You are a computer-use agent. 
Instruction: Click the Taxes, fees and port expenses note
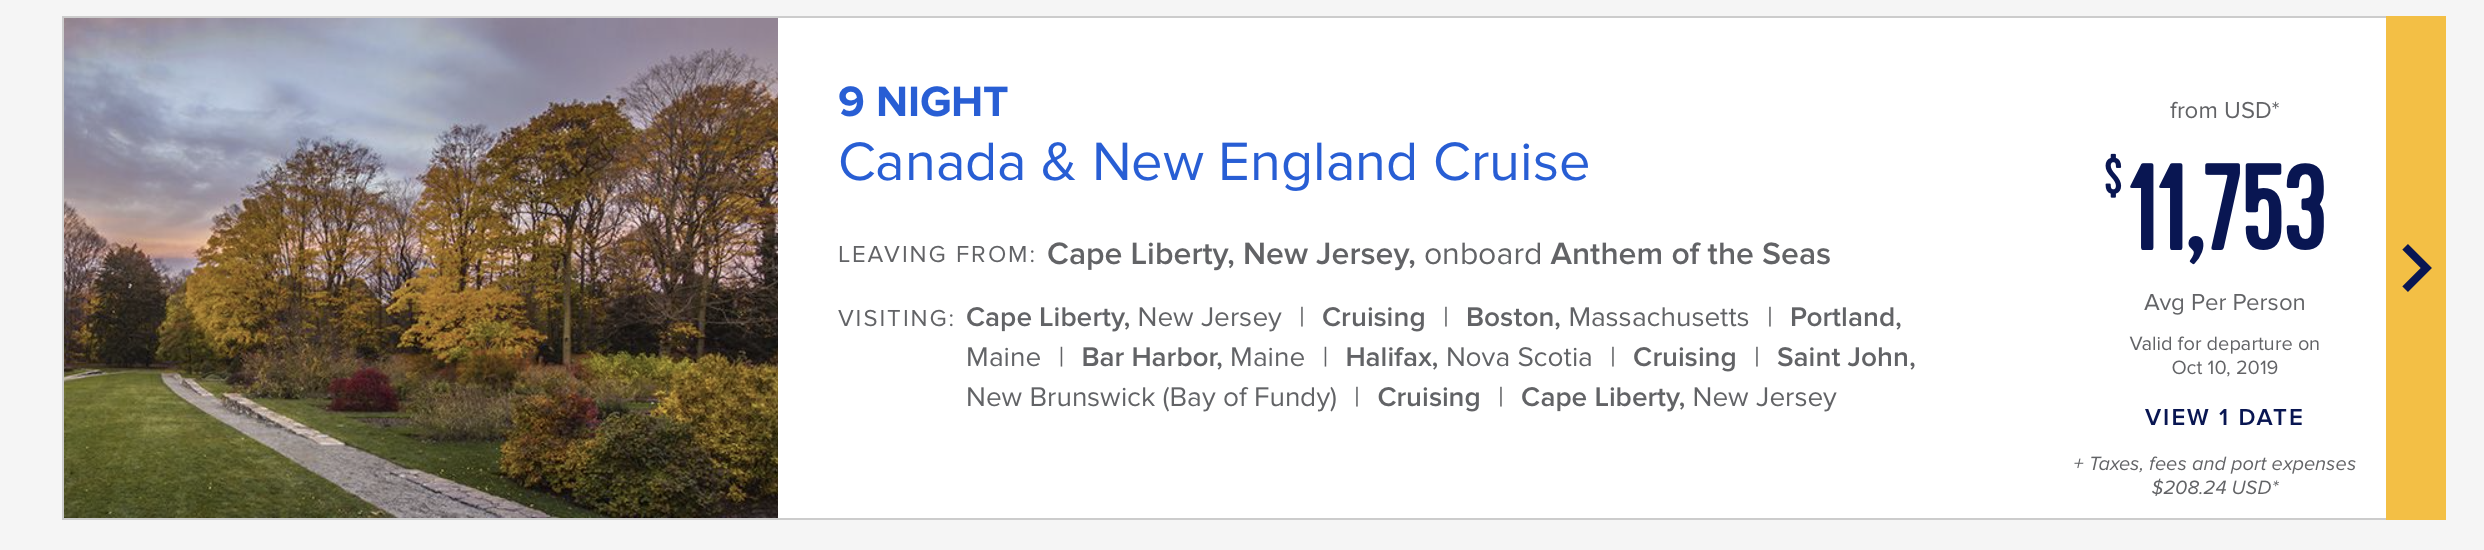[2215, 475]
